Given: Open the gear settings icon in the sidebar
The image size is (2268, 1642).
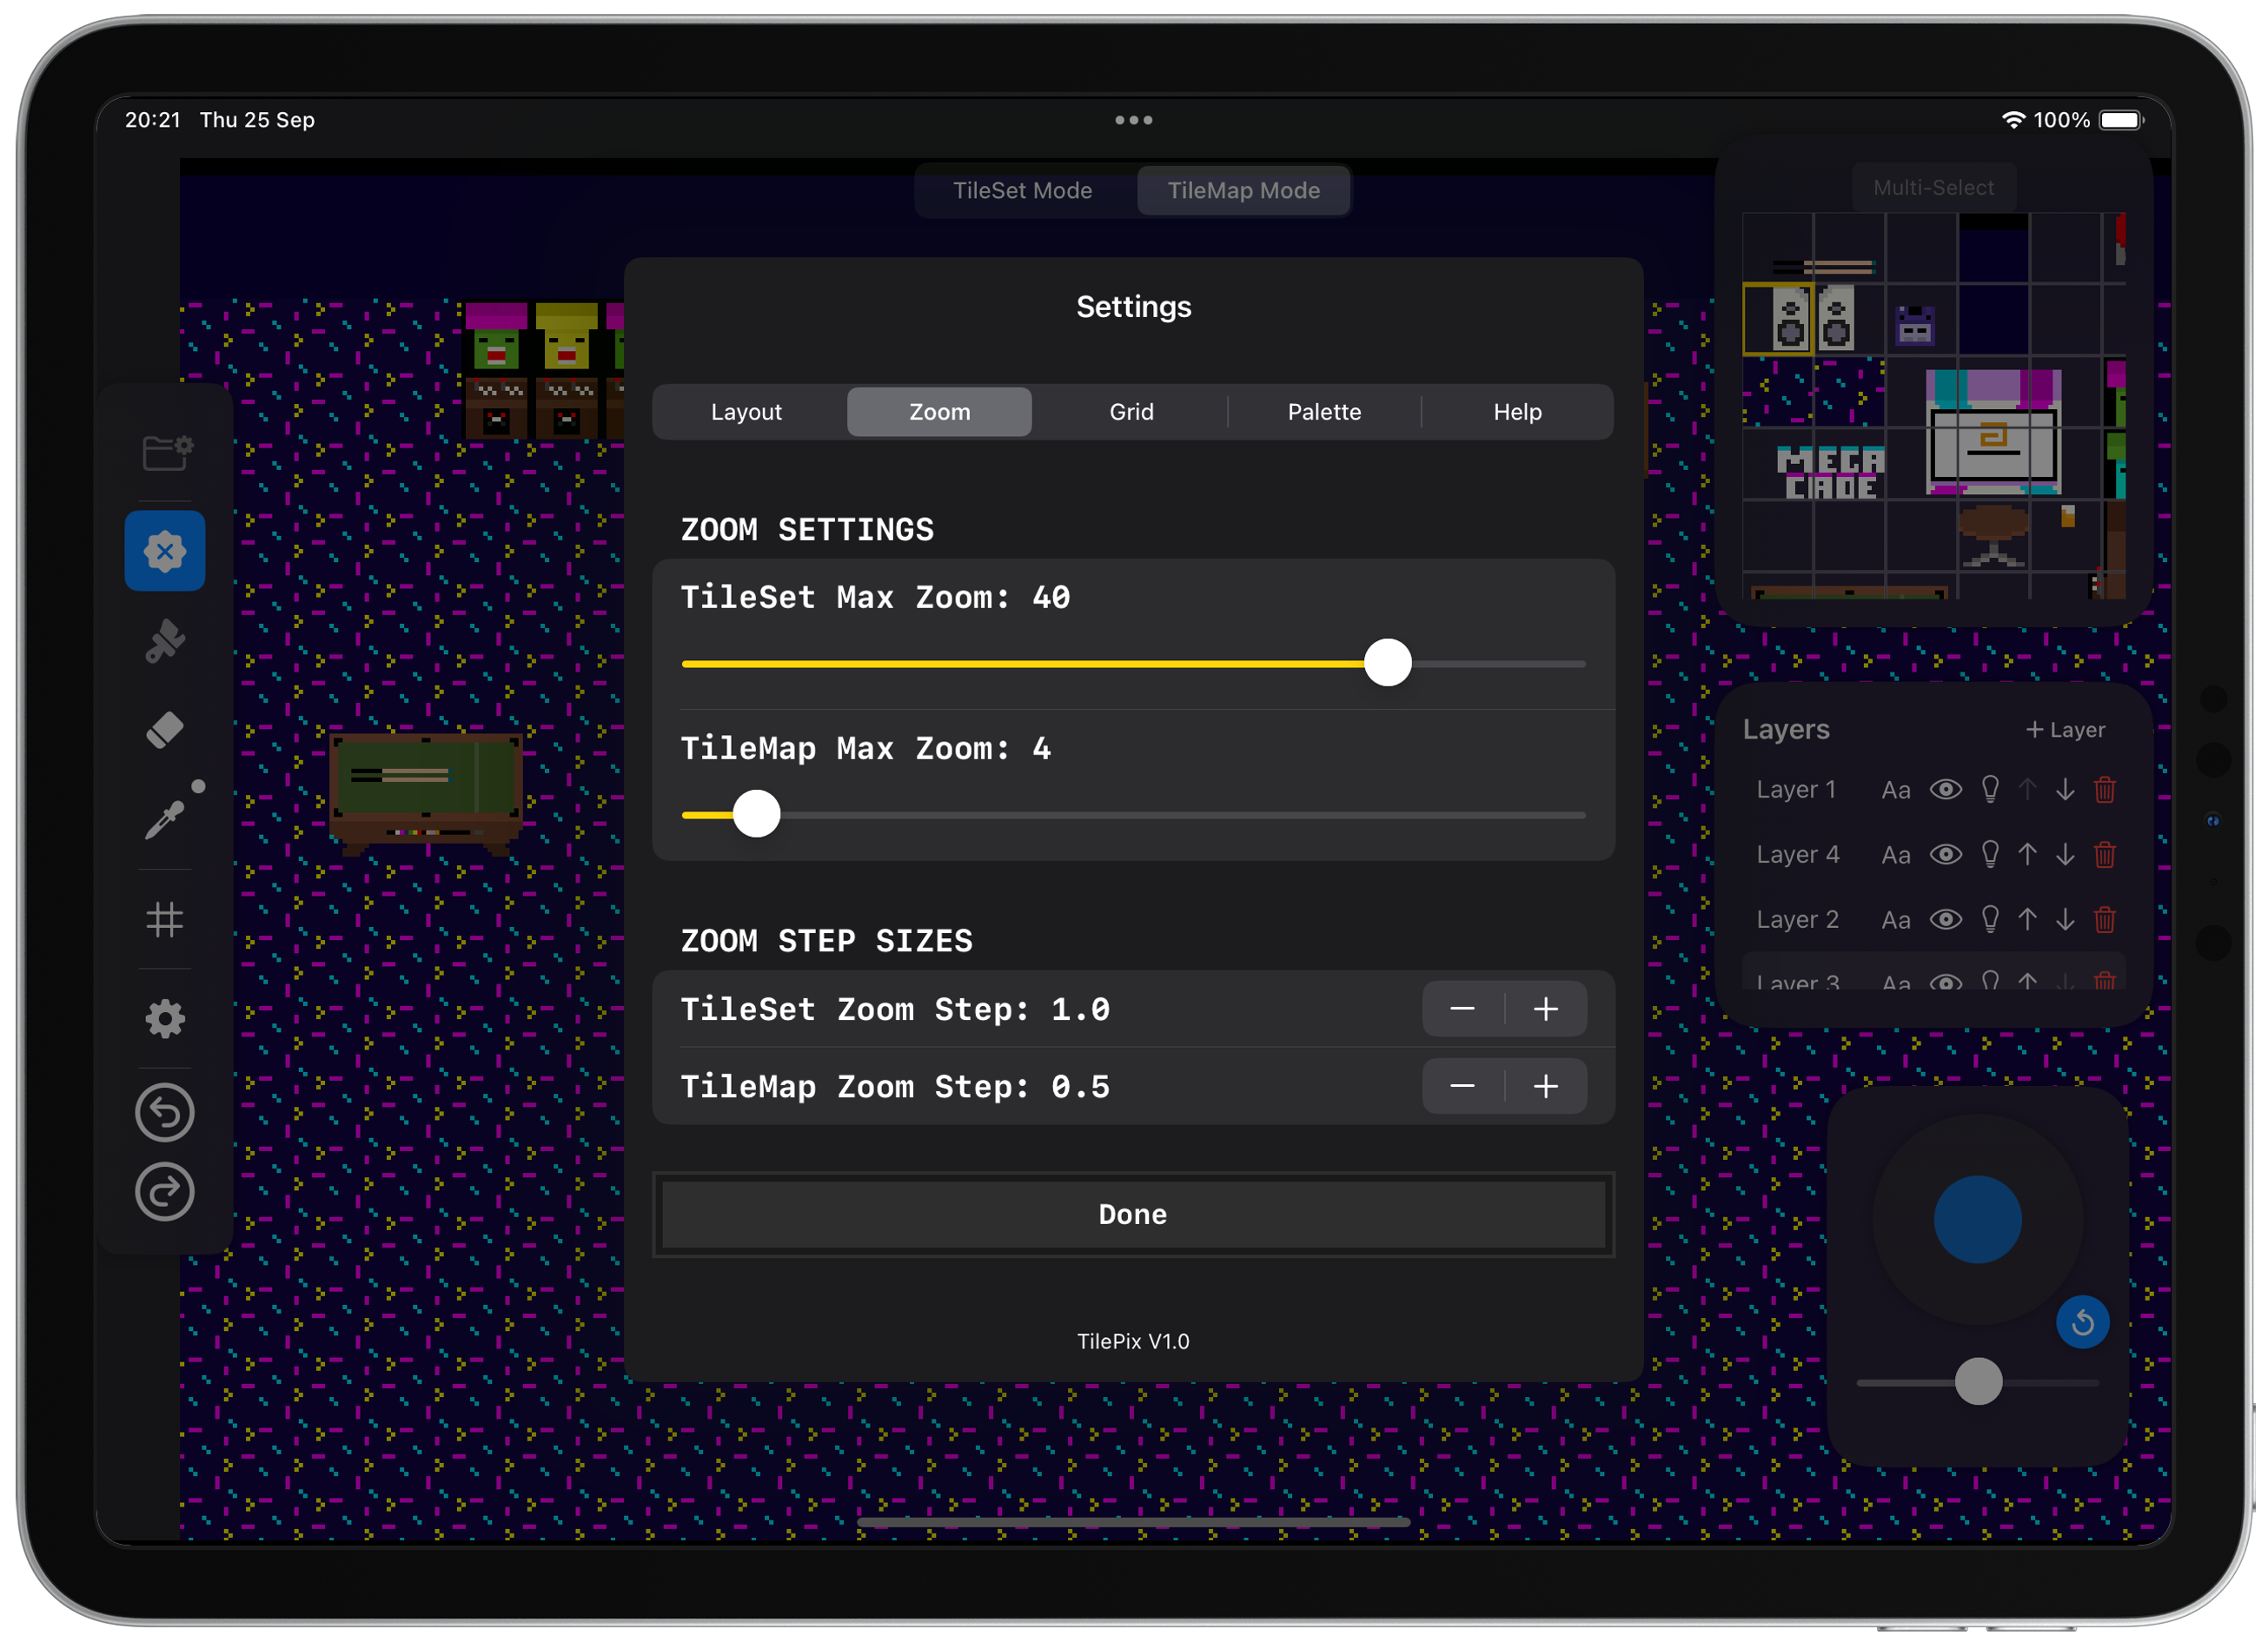Looking at the screenshot, I should 165,1019.
